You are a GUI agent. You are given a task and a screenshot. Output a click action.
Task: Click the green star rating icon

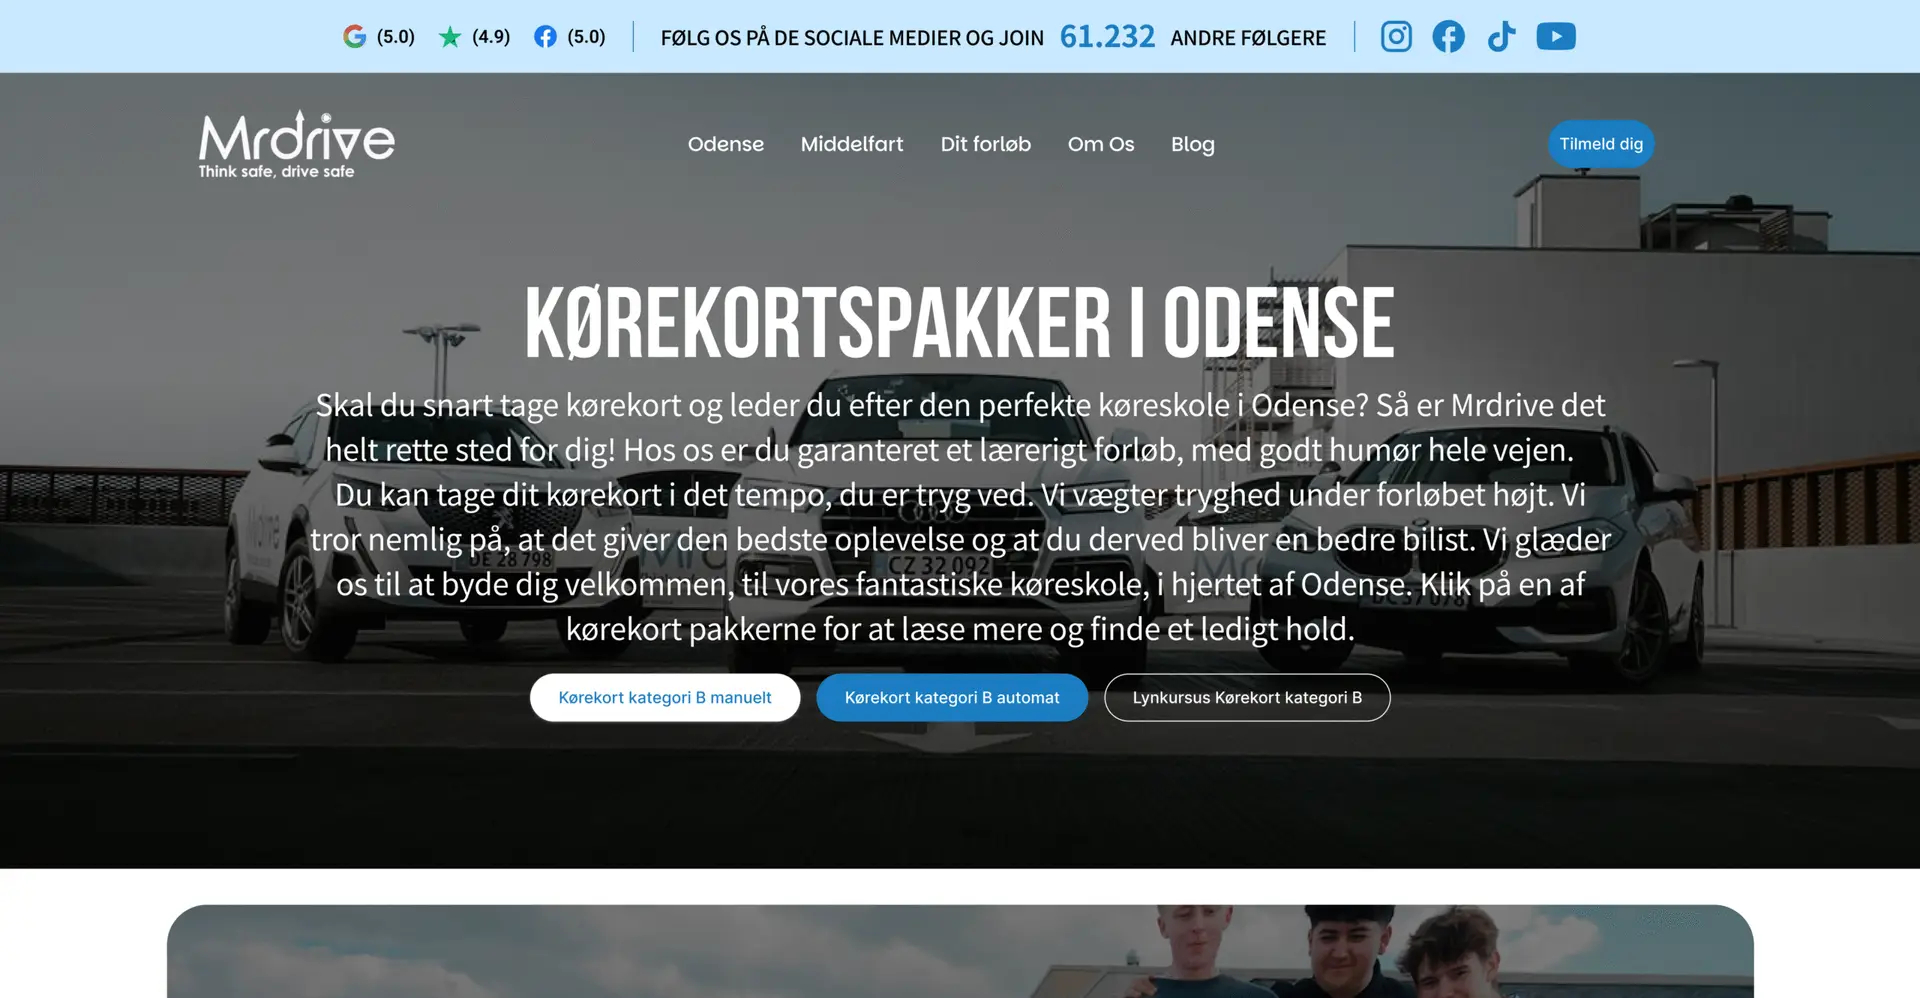[x=450, y=37]
